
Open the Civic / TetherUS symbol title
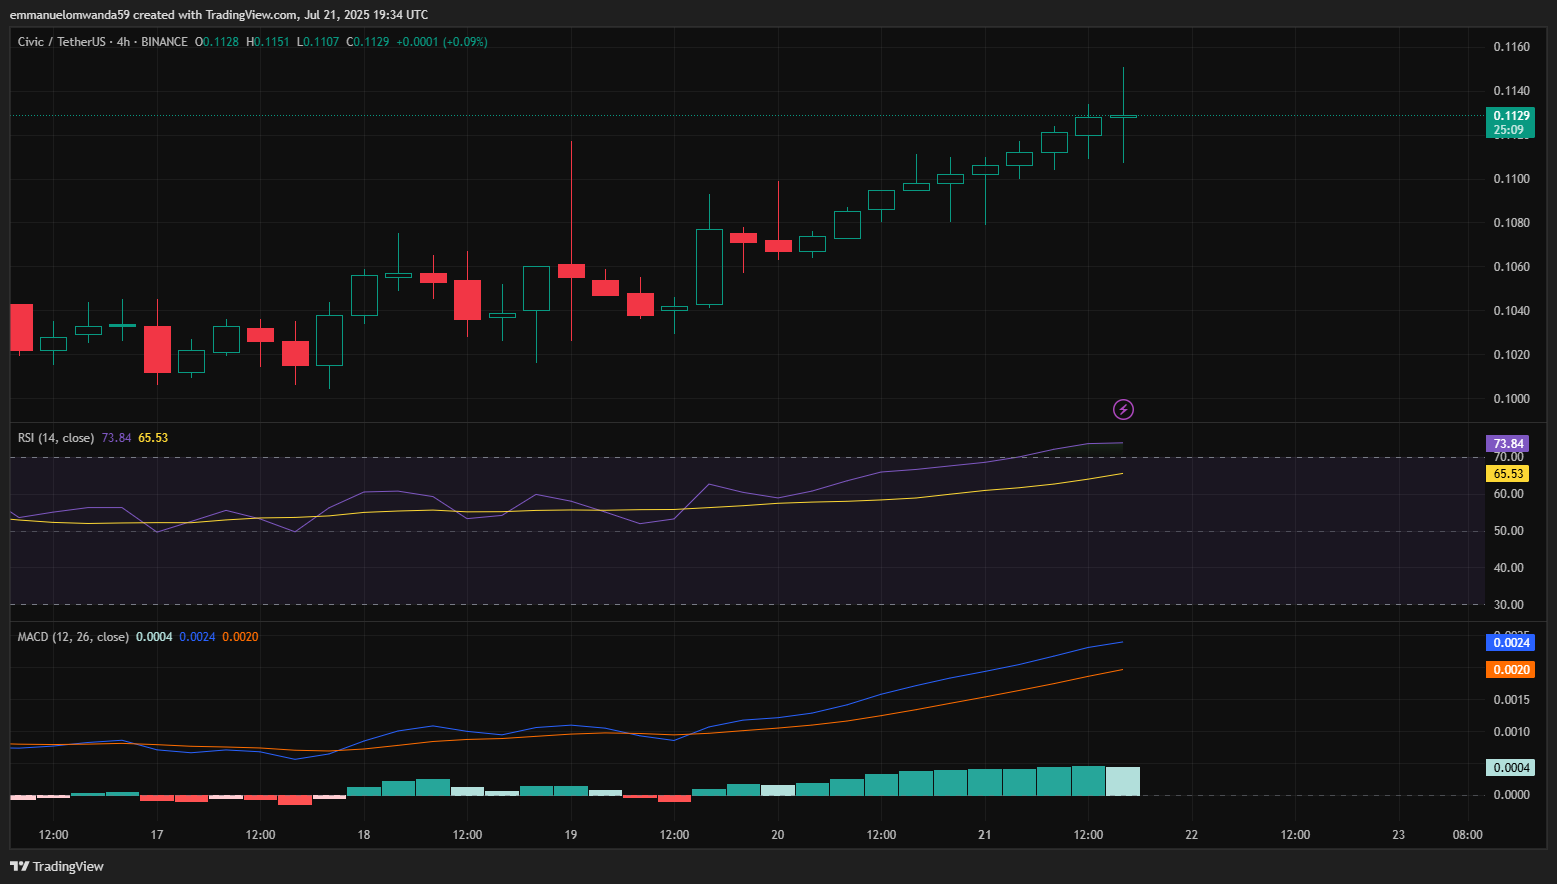61,42
